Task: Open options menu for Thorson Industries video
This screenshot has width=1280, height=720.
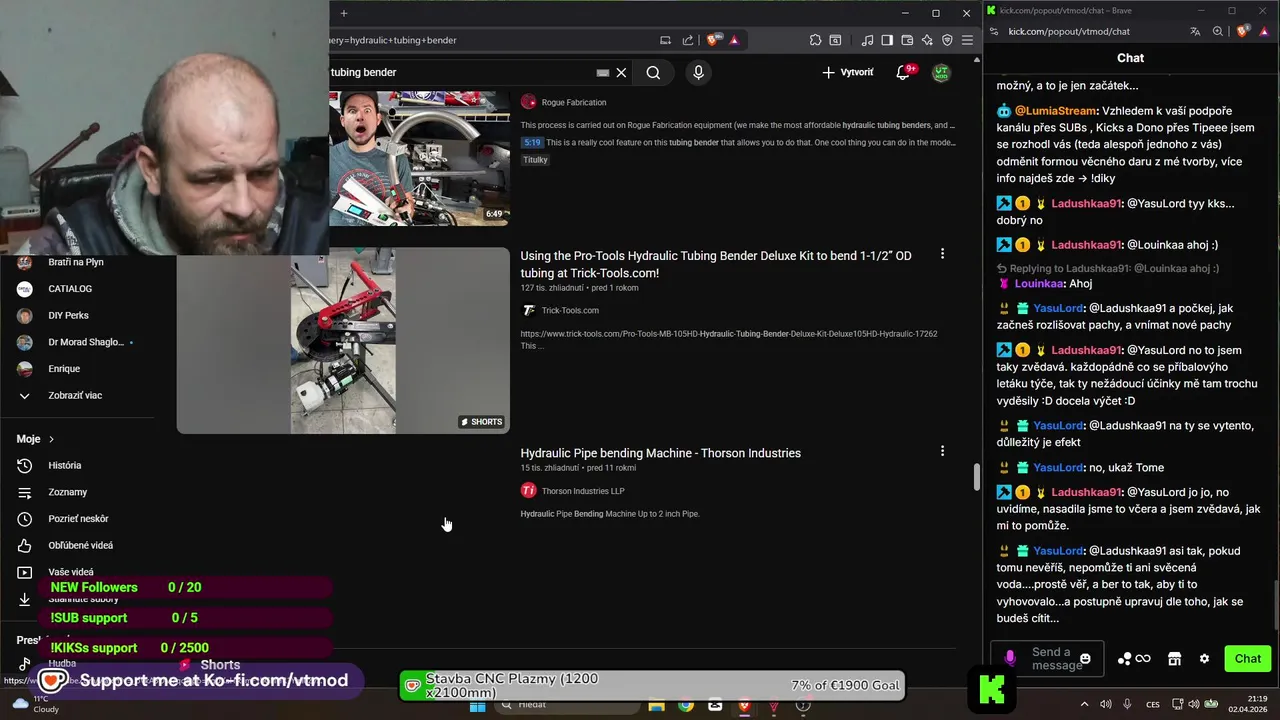Action: [x=942, y=451]
